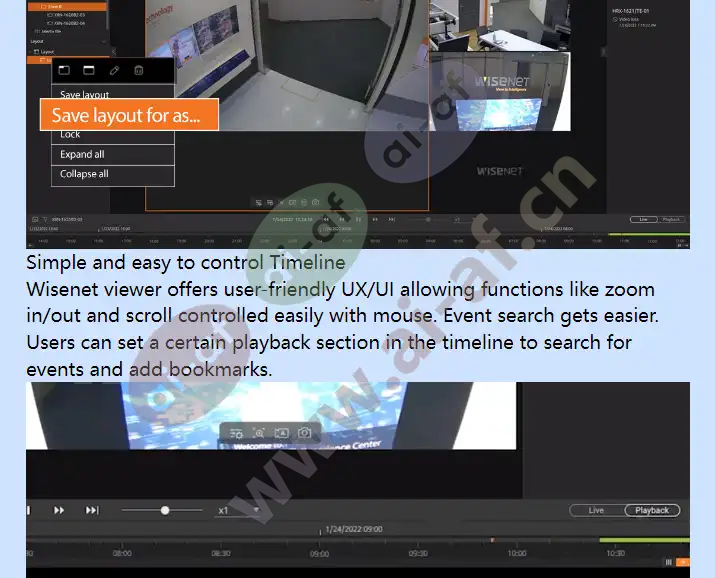Screen dimensions: 715x578
Task: Click fast forward in upper playback bar
Action: coord(375,219)
